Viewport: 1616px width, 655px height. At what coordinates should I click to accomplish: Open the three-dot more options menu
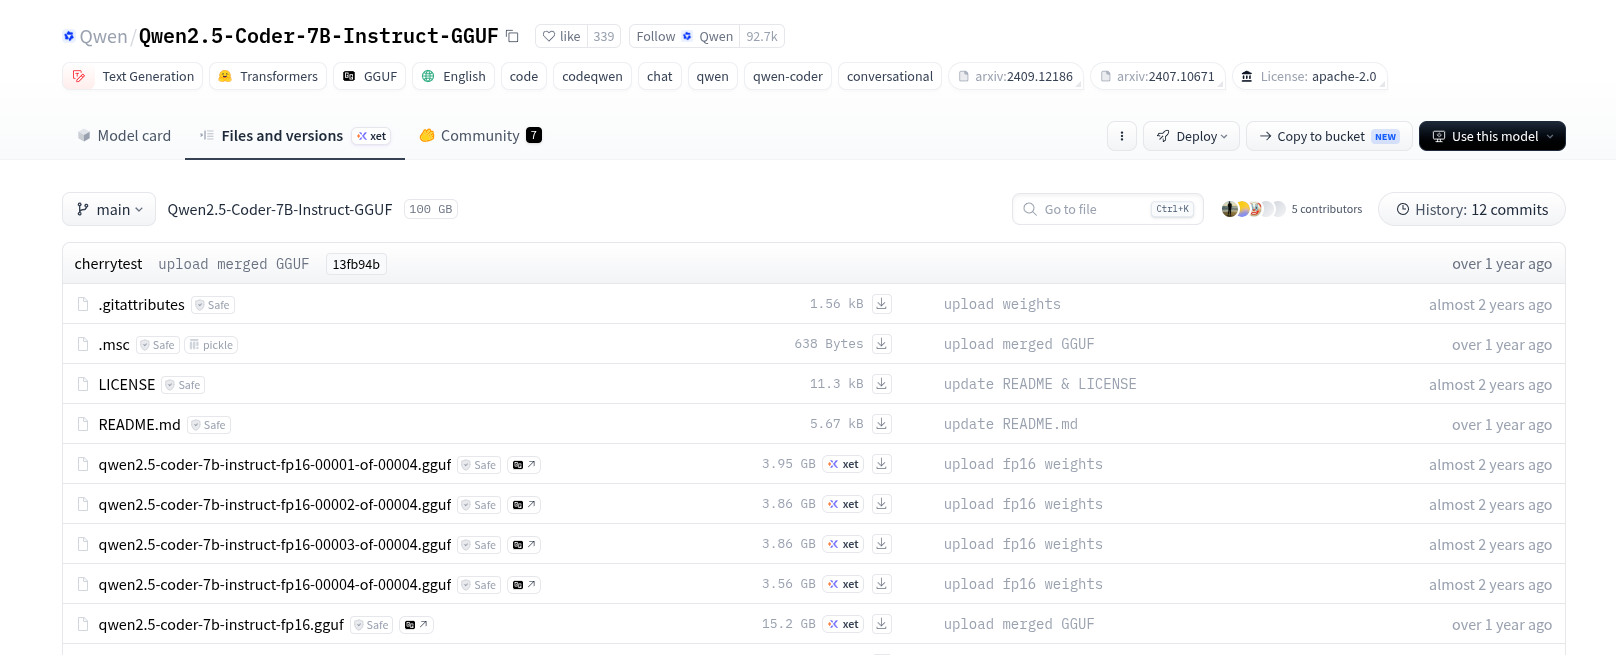1122,136
